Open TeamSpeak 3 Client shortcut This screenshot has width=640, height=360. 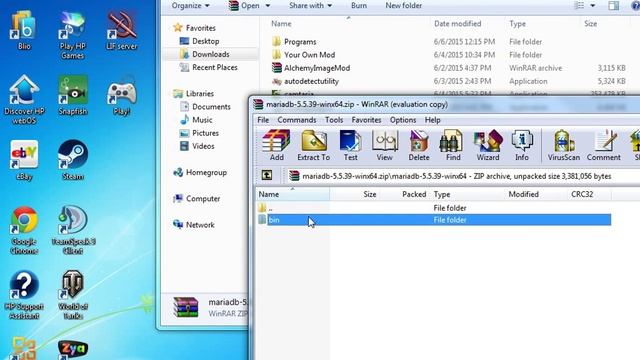click(73, 230)
